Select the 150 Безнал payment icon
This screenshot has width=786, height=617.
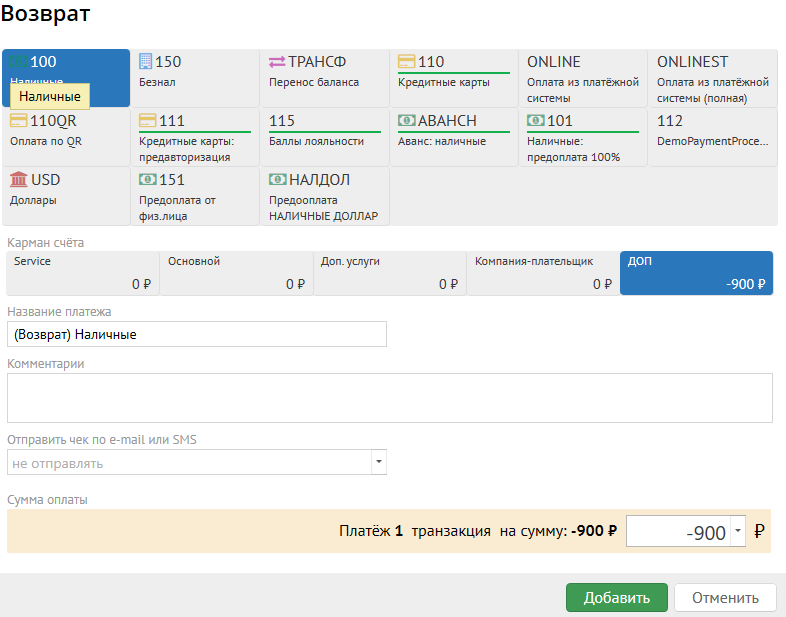[x=146, y=62]
